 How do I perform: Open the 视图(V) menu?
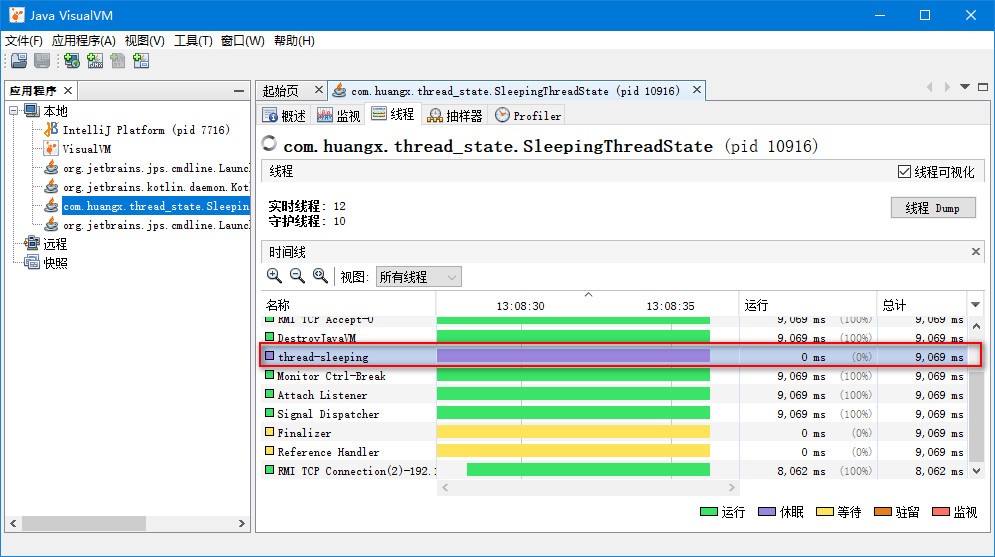145,41
